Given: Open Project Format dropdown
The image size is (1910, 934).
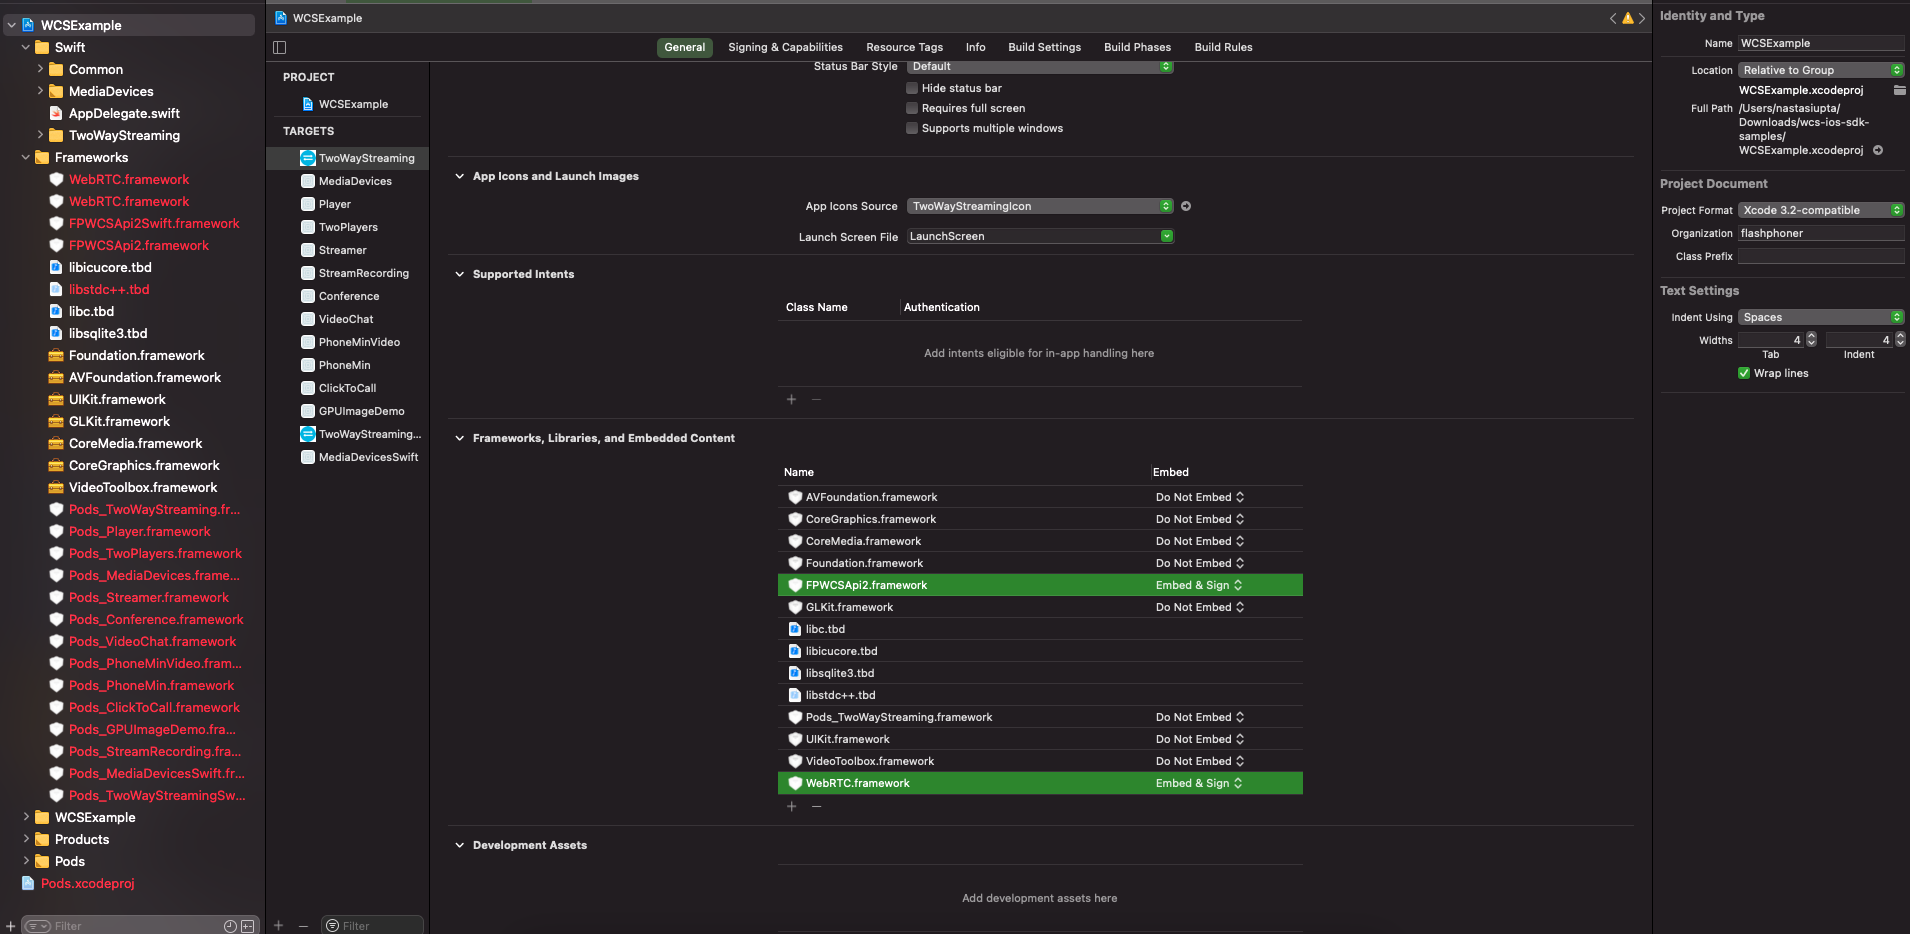Looking at the screenshot, I should (1821, 210).
